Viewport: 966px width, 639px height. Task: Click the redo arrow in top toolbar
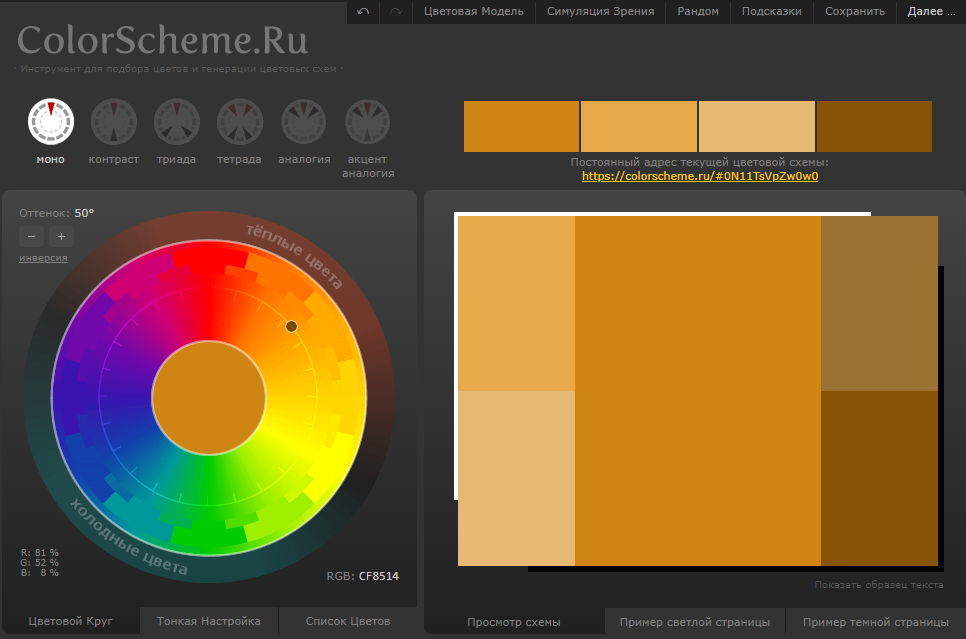point(396,12)
